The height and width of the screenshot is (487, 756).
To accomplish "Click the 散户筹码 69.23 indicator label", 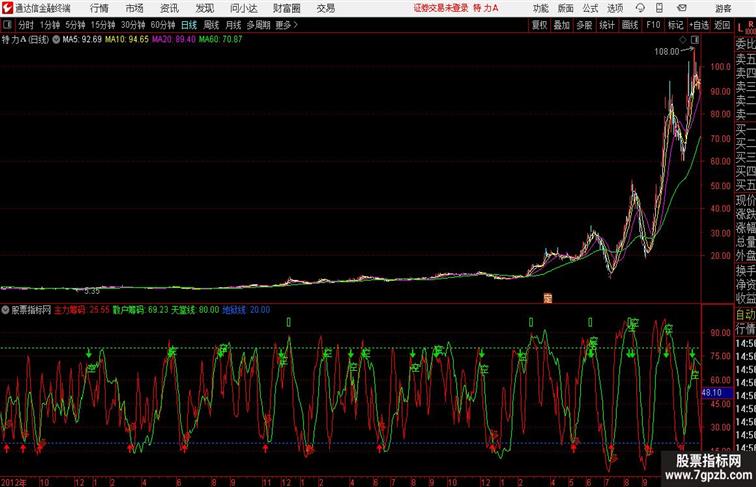I will click(141, 310).
